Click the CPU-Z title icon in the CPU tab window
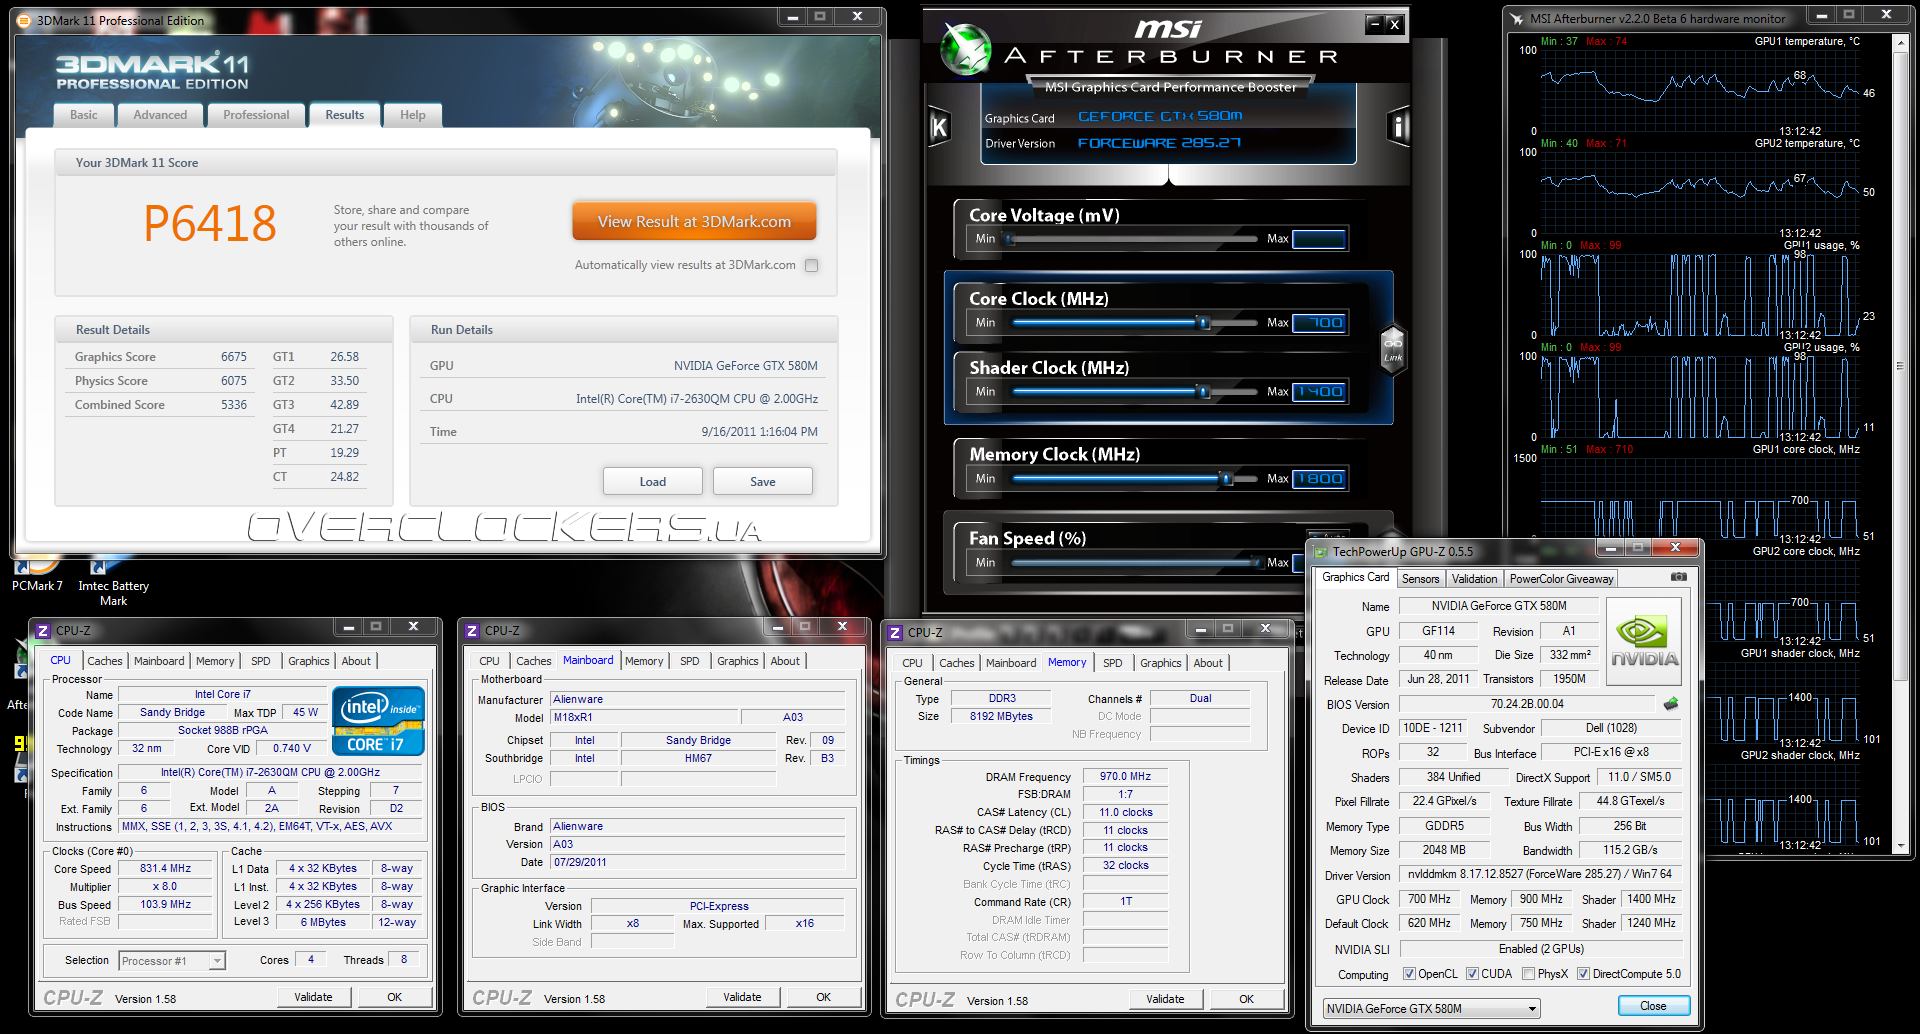This screenshot has width=1920, height=1034. point(43,631)
